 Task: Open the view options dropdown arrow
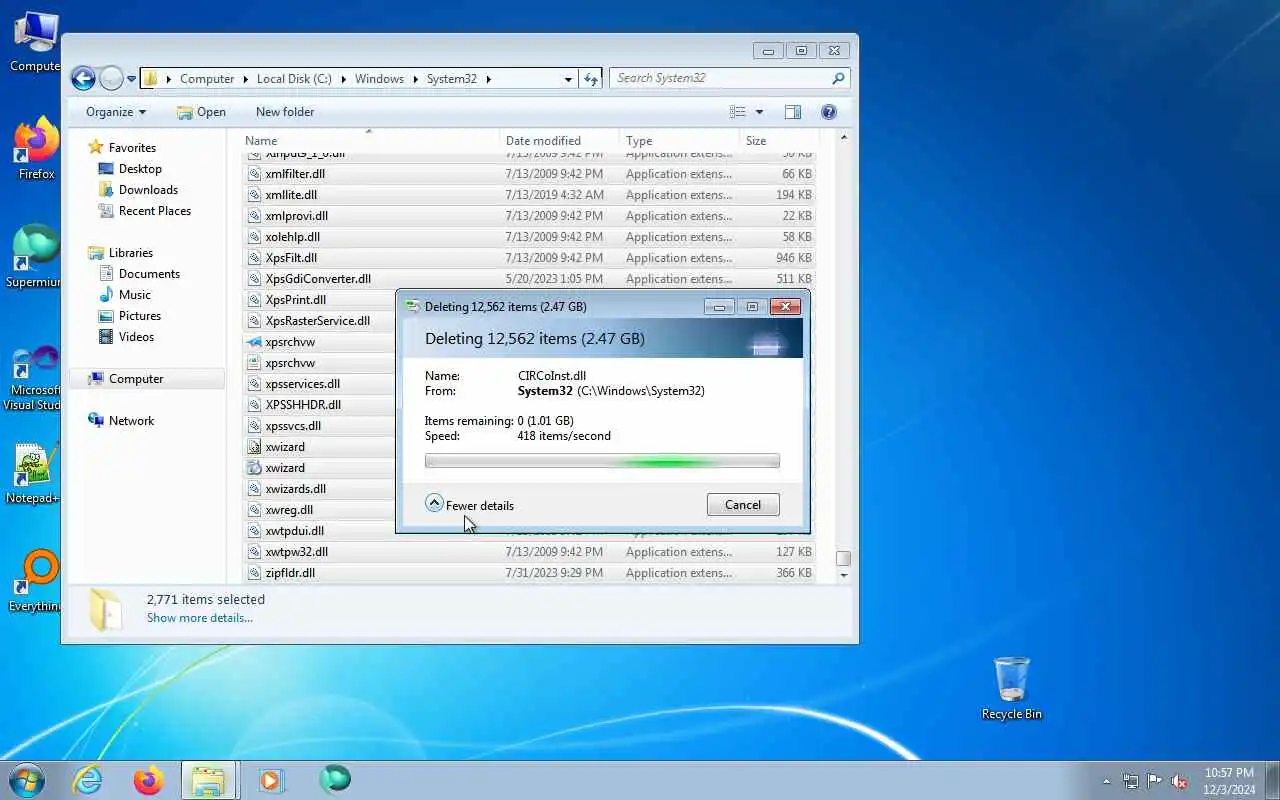click(x=759, y=112)
